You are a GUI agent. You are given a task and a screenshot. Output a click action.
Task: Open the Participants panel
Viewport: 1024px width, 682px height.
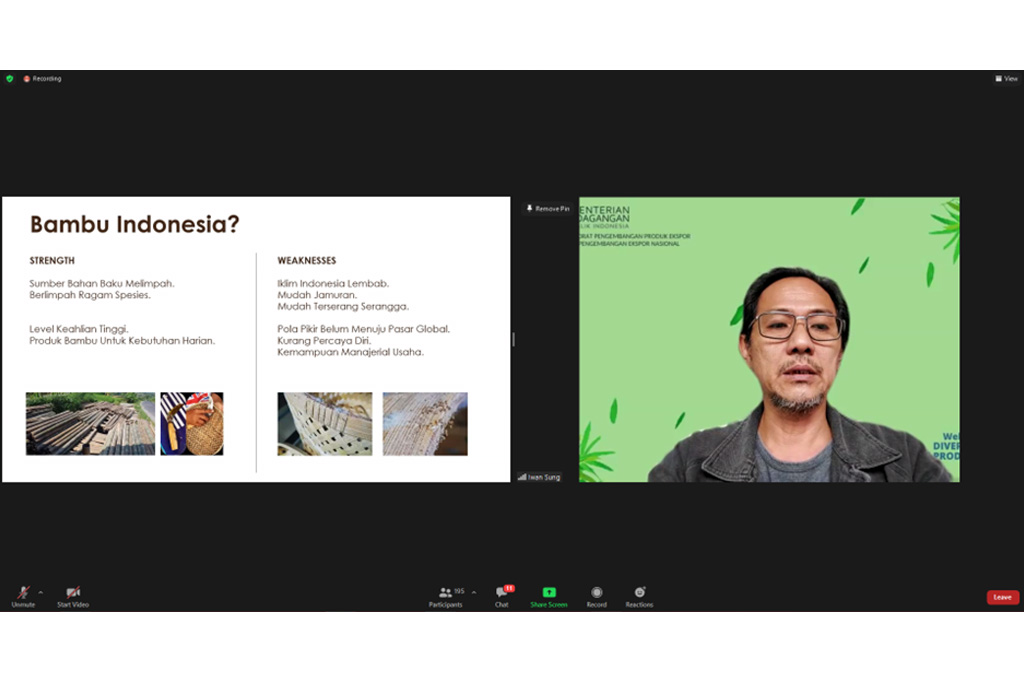(446, 595)
